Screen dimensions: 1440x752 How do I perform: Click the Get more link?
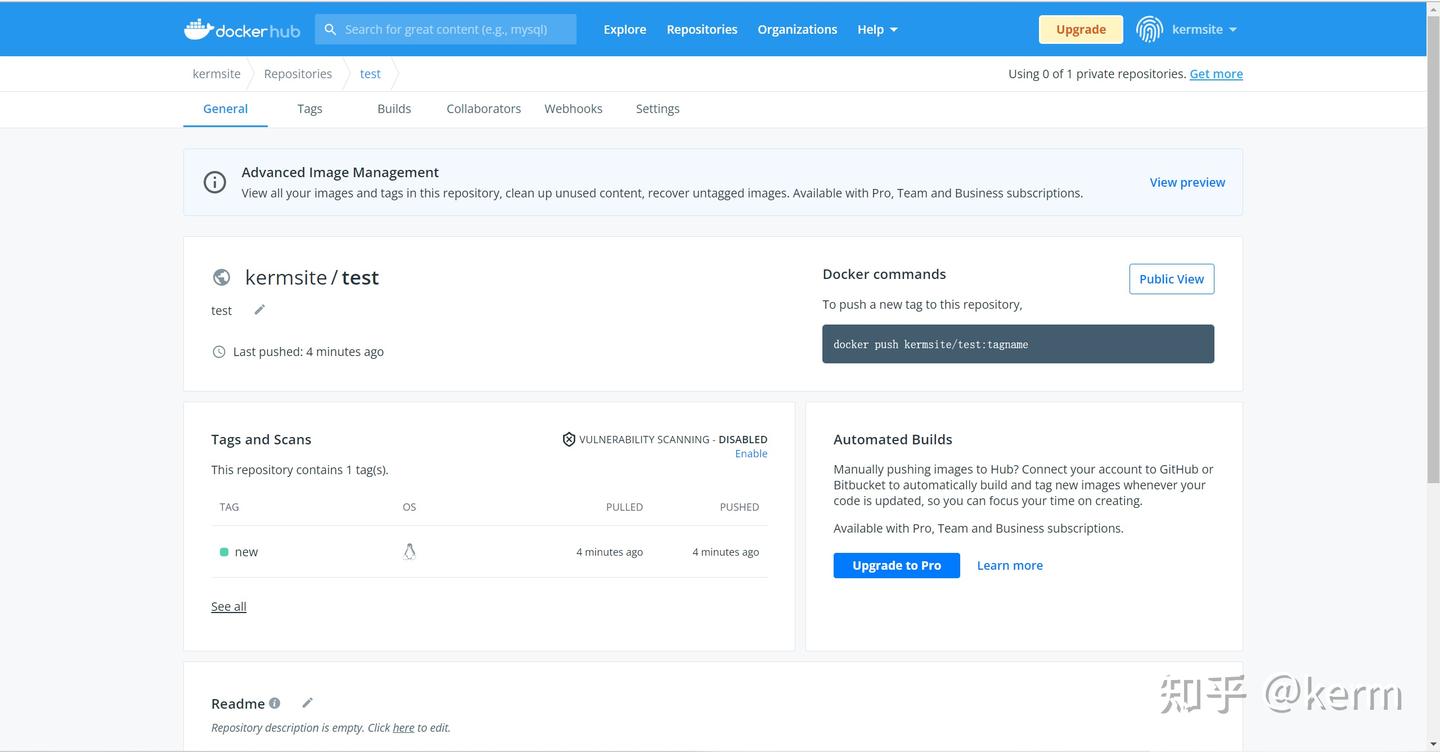[1216, 74]
